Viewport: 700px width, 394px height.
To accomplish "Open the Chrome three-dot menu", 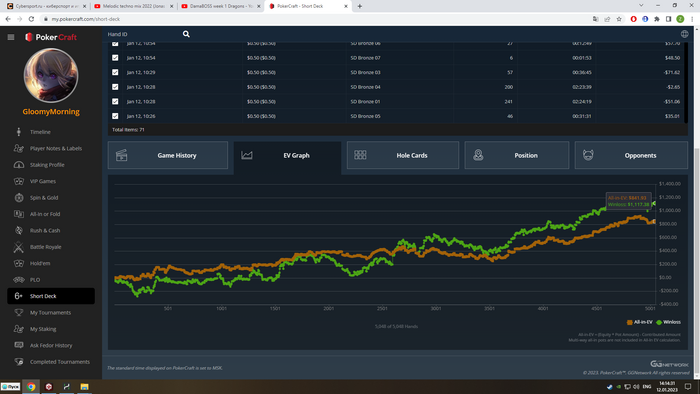I will (x=692, y=19).
